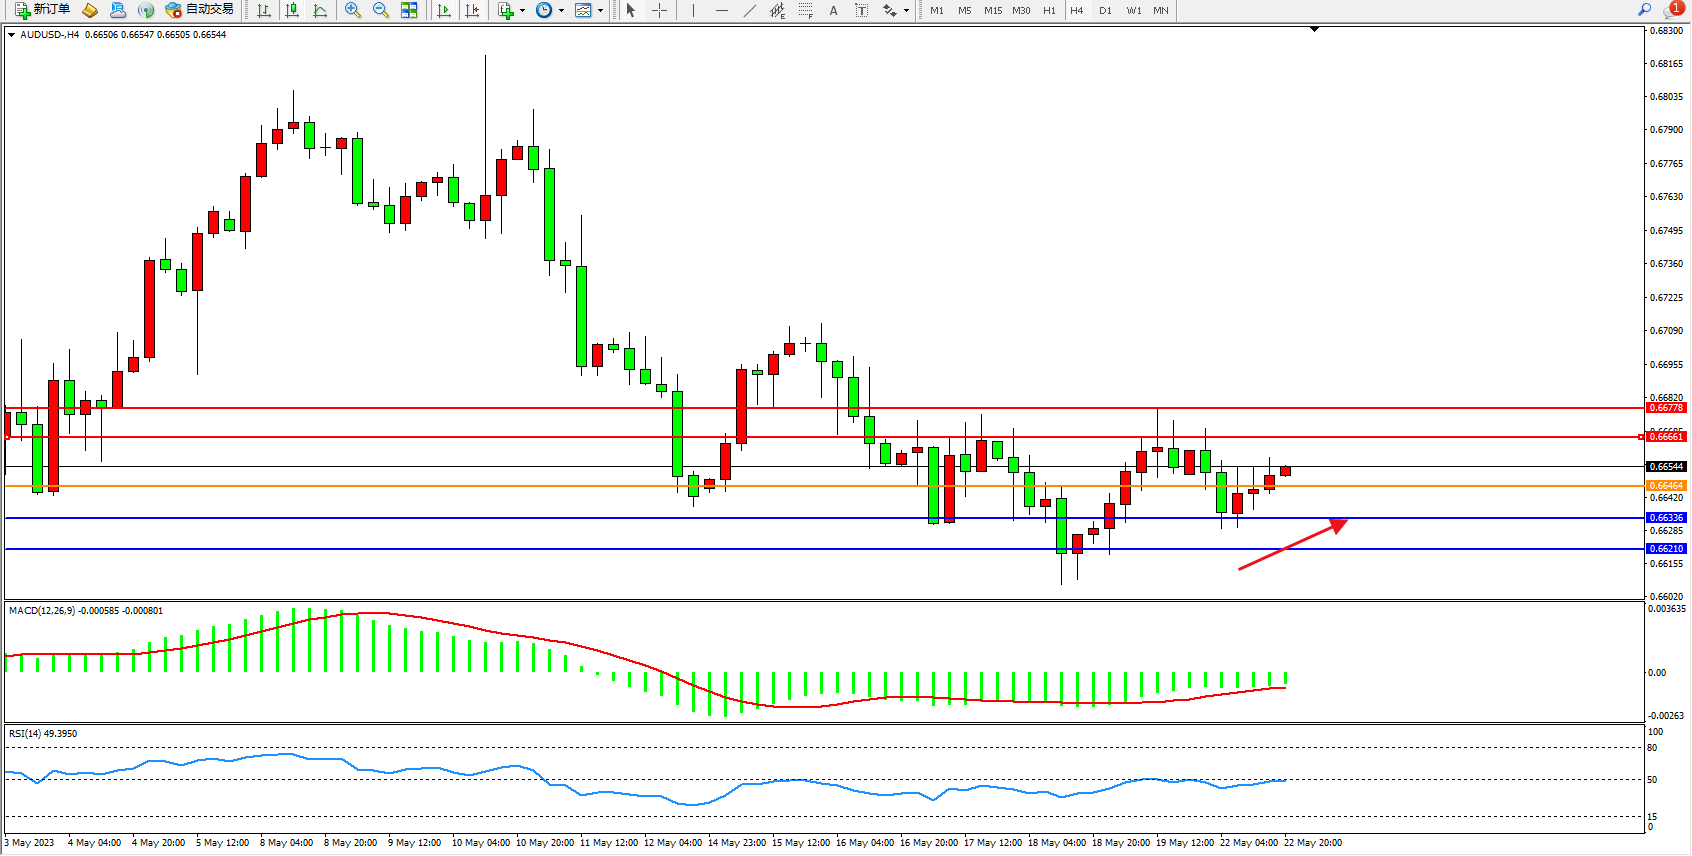Image resolution: width=1692 pixels, height=856 pixels.
Task: Click the chart shift triangle marker
Action: [1314, 30]
